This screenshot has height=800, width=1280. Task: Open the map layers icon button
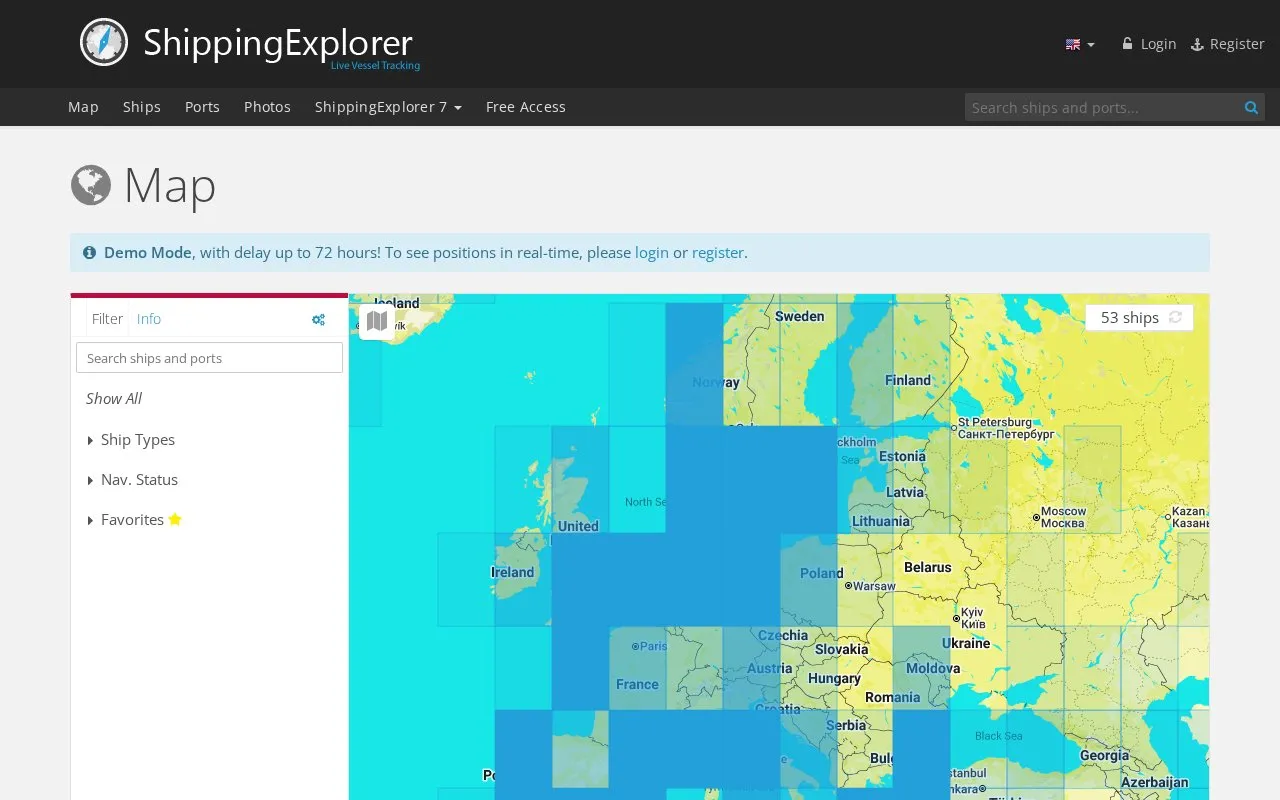point(377,321)
